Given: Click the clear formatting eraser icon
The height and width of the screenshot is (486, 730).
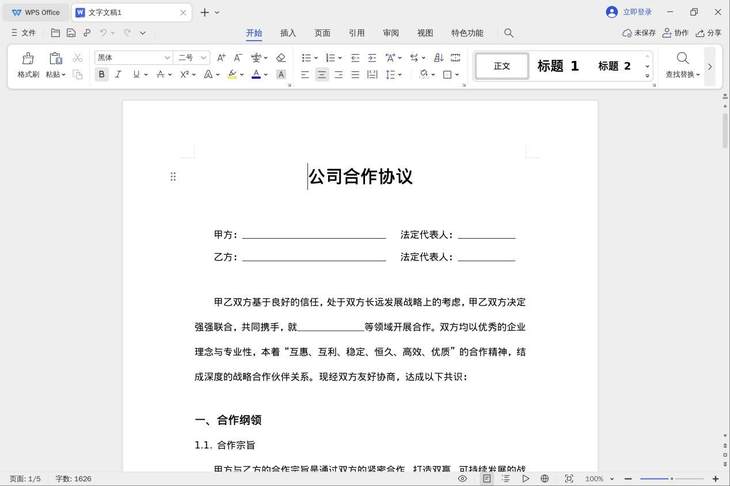Looking at the screenshot, I should tap(281, 58).
